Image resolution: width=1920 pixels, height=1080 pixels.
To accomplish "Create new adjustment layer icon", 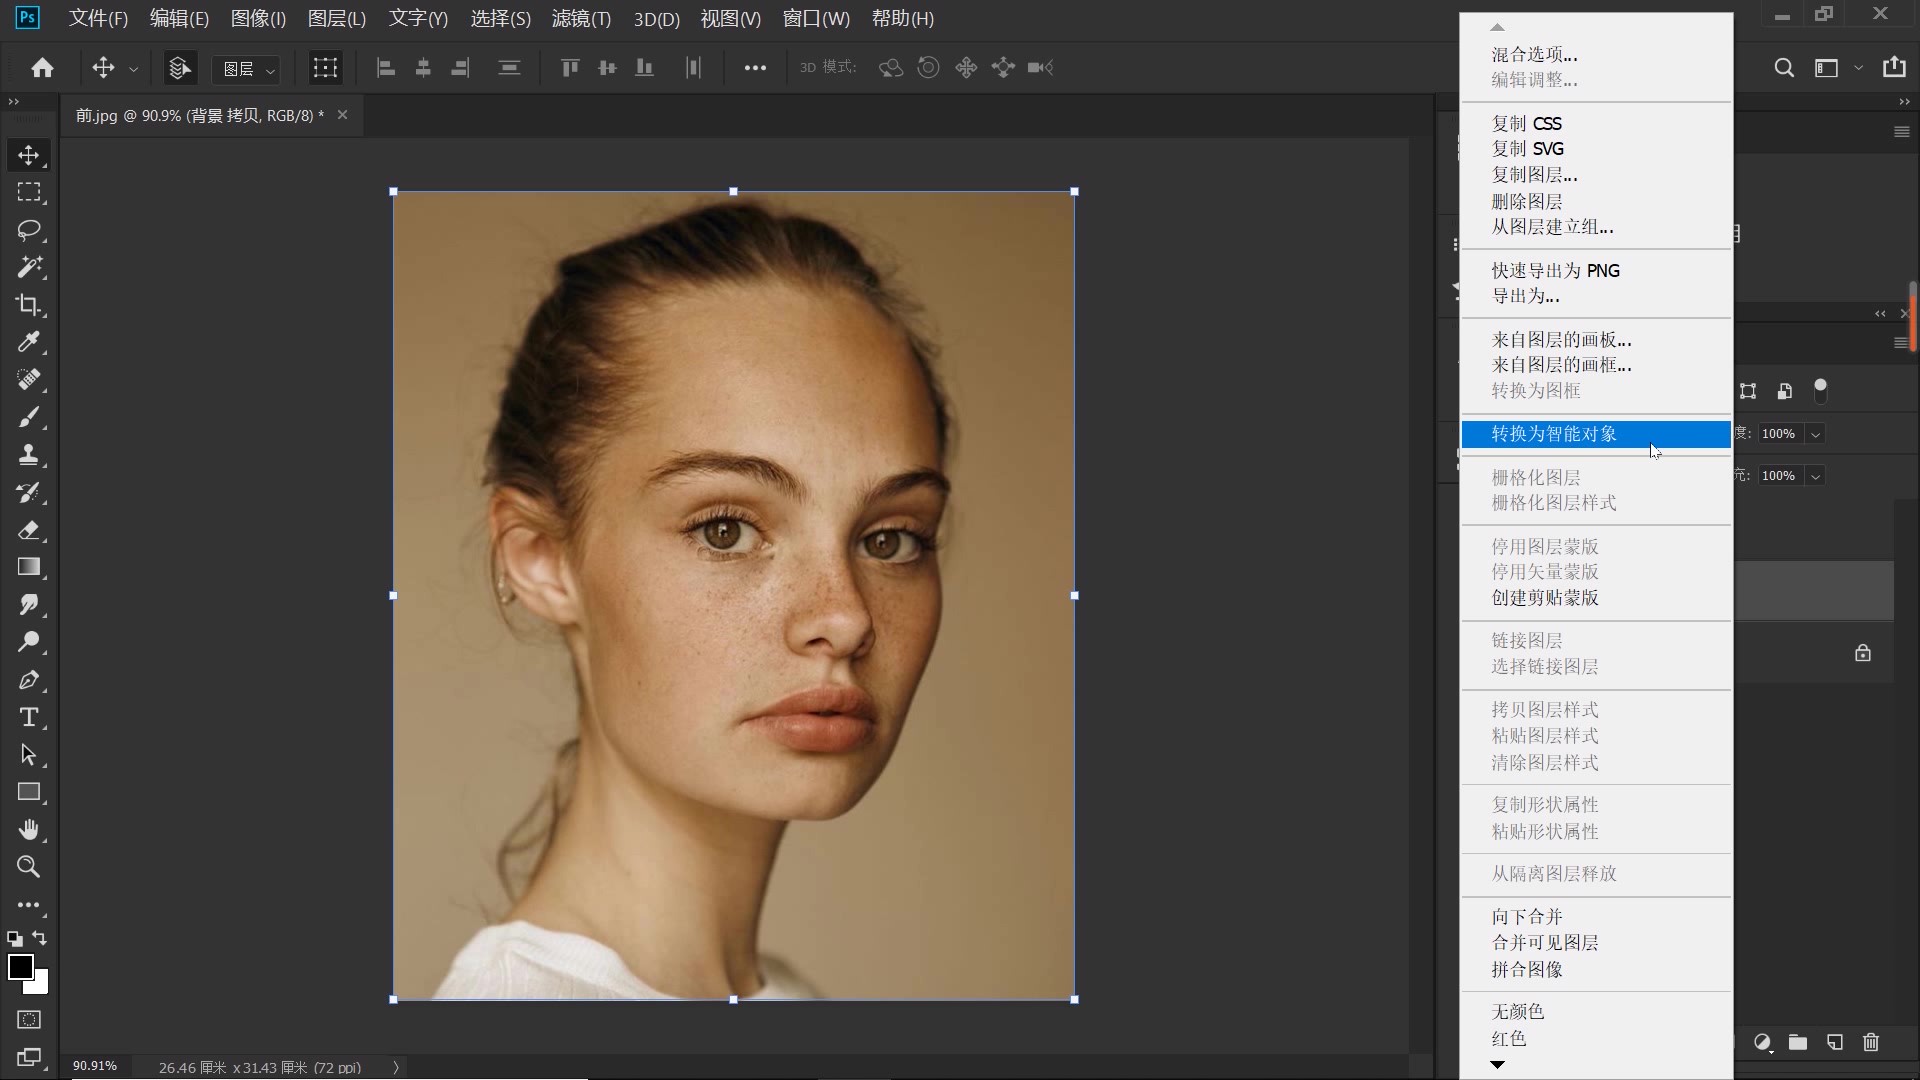I will pyautogui.click(x=1763, y=1042).
